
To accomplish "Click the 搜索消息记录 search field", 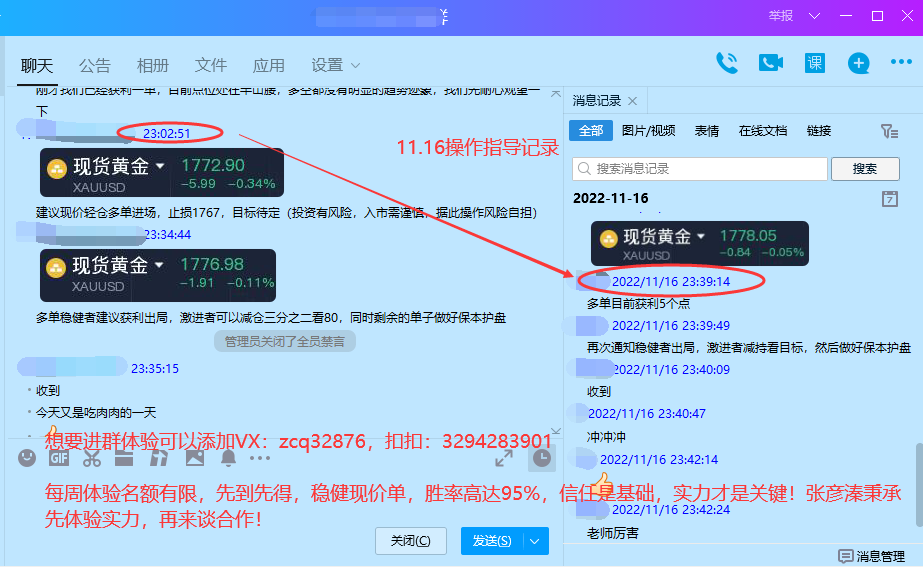I will click(700, 169).
